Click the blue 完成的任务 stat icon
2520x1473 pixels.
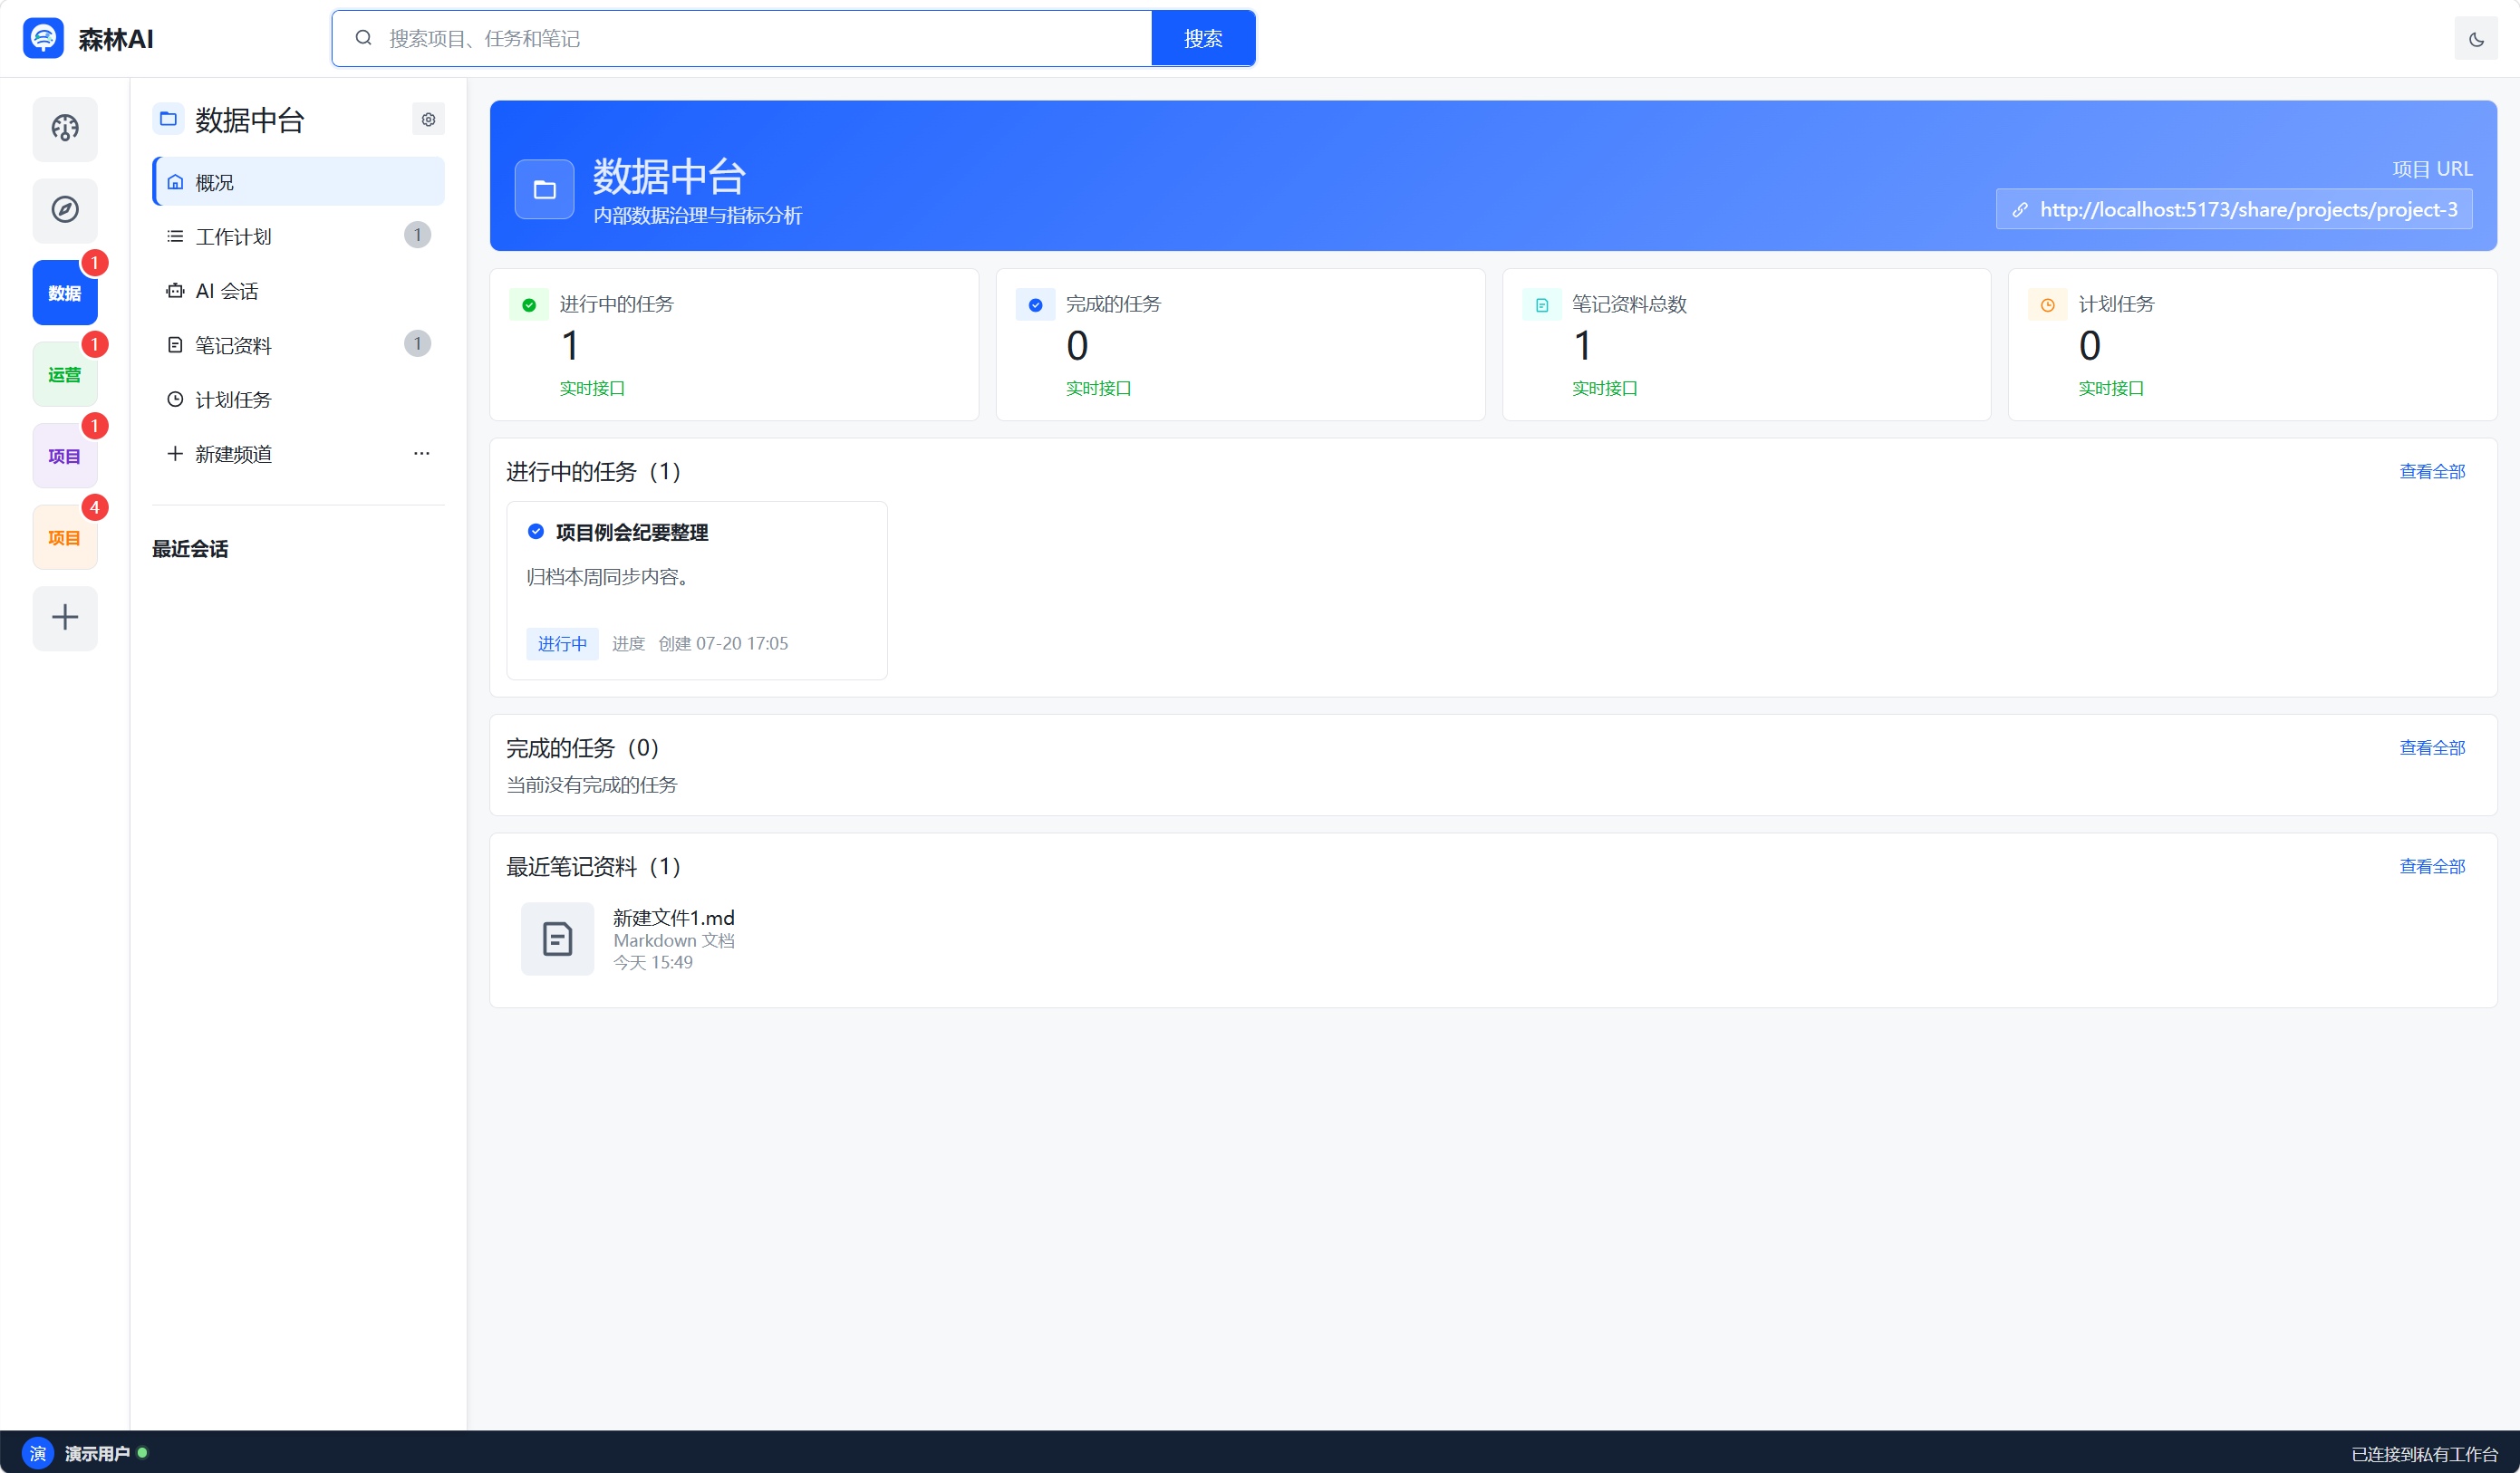(1035, 305)
